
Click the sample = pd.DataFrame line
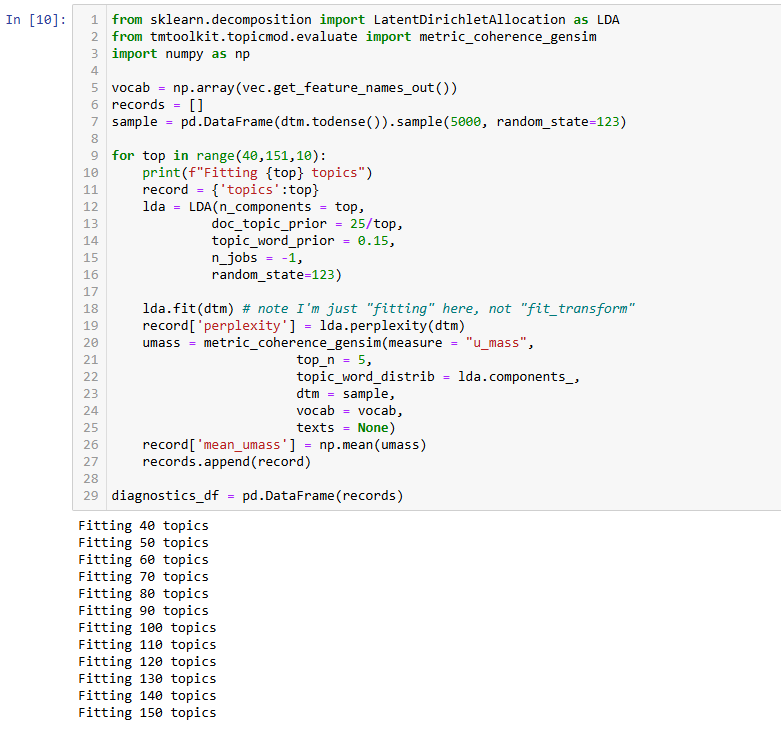click(369, 122)
